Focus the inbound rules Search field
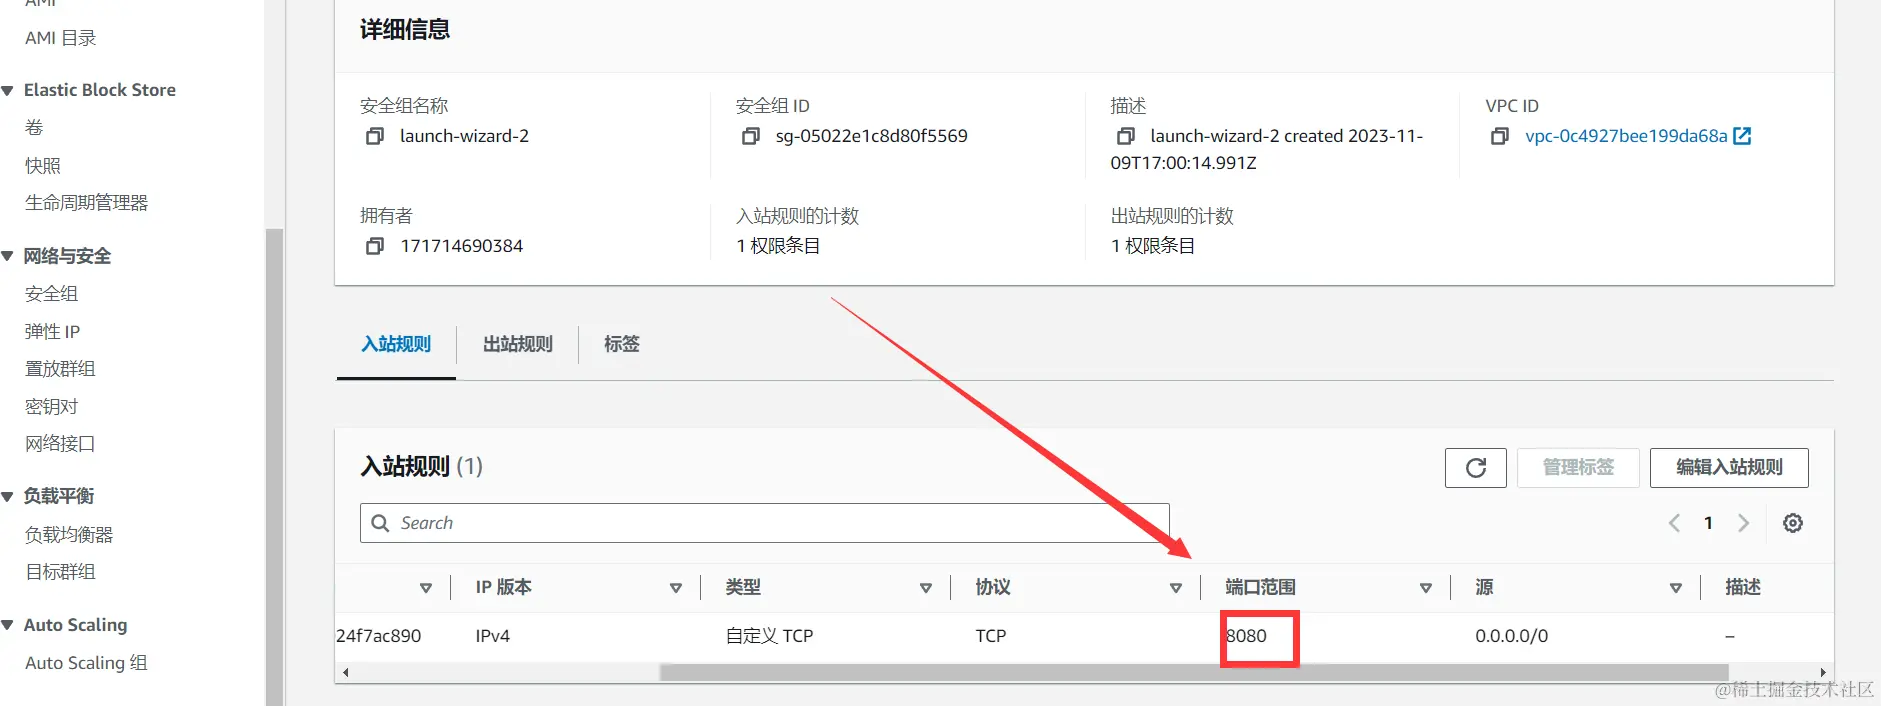1881x706 pixels. click(x=765, y=523)
